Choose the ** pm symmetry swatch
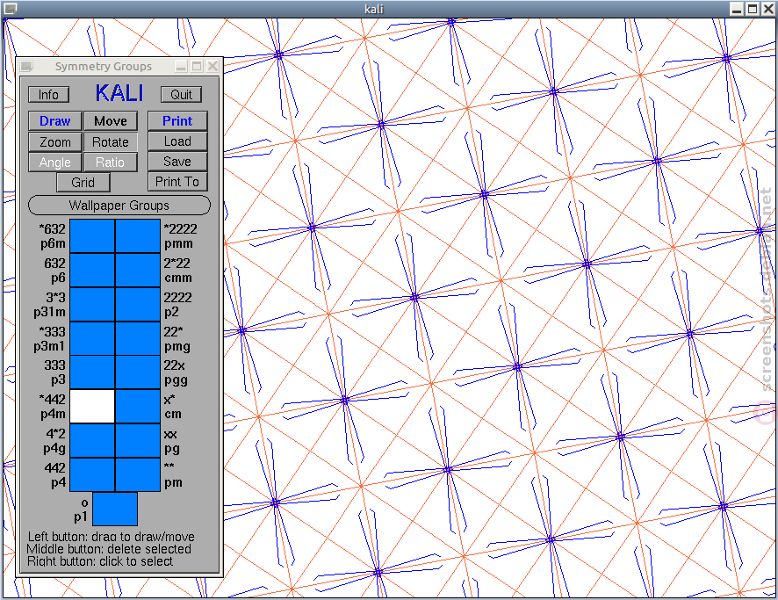 (138, 475)
